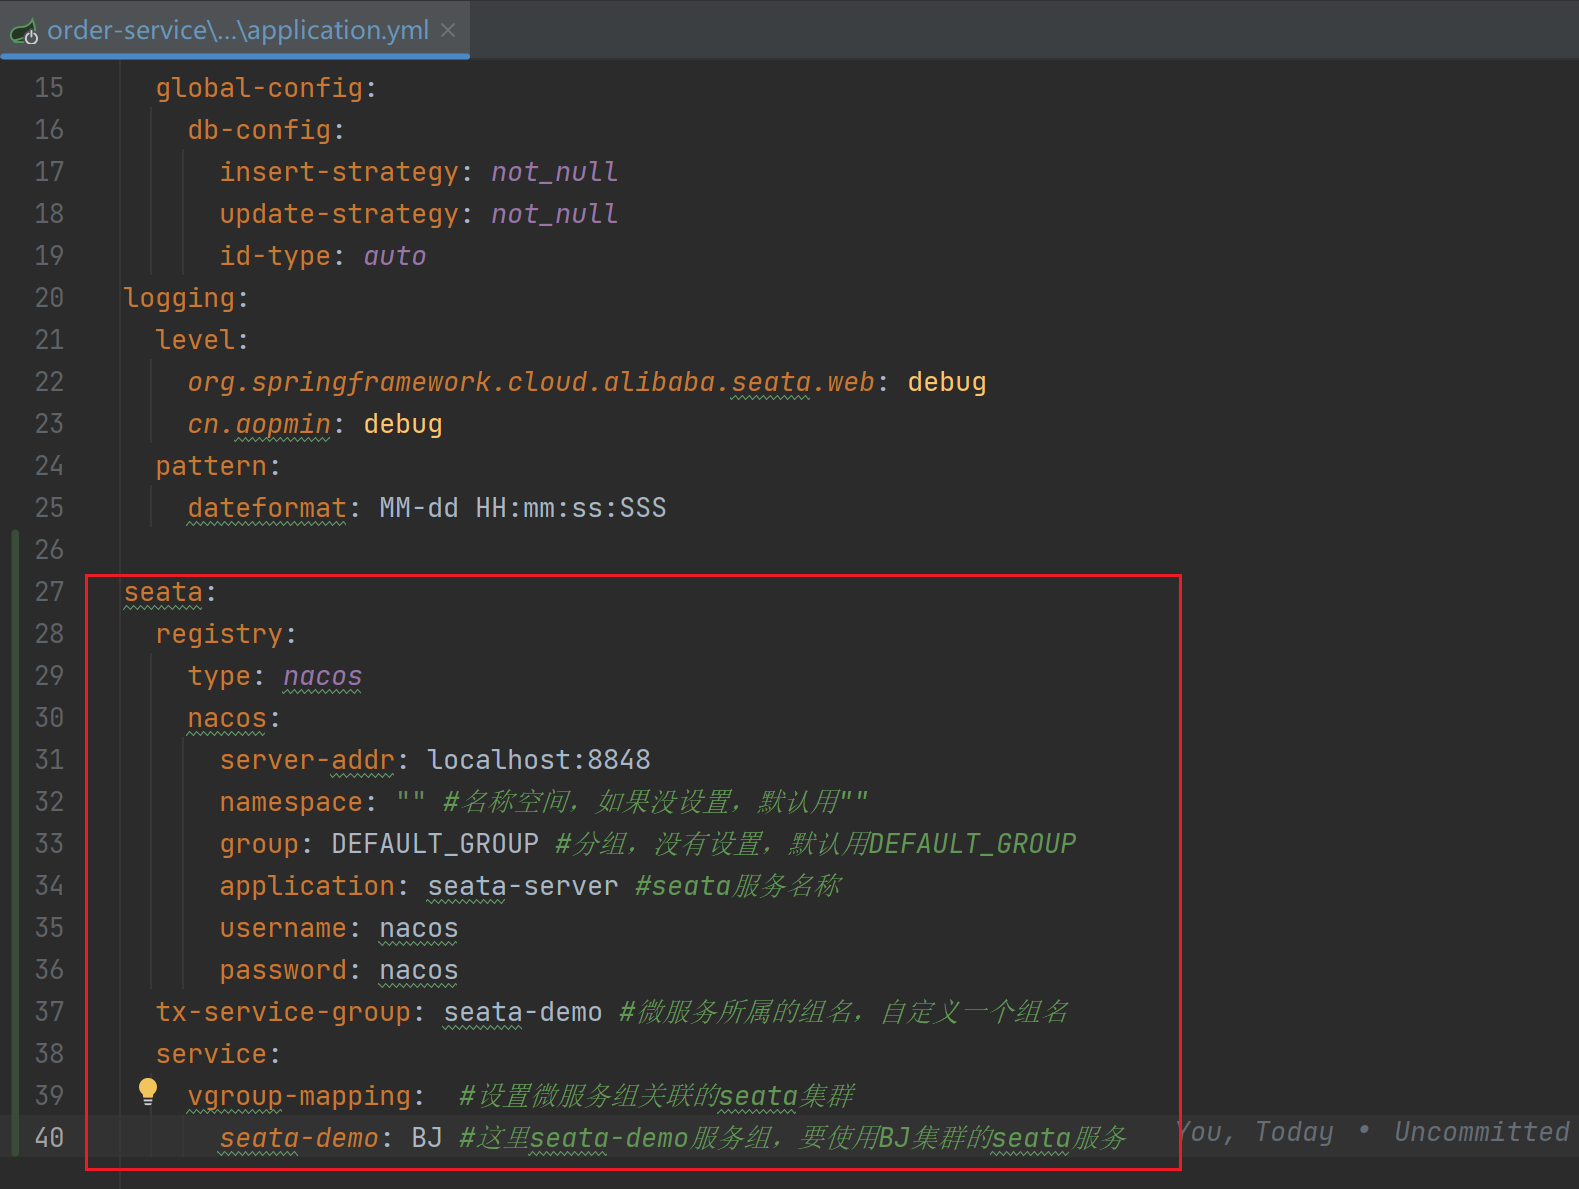Click the 'db-config:' key

266,130
